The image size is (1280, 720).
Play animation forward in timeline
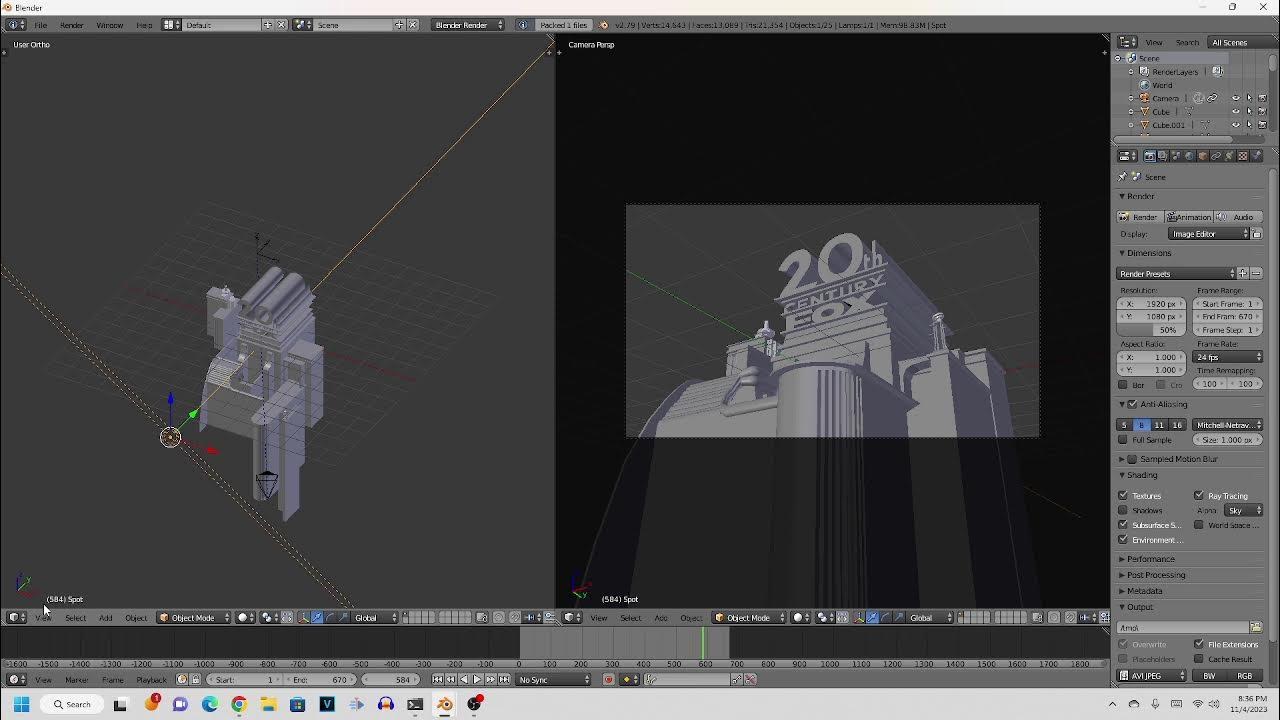(477, 680)
